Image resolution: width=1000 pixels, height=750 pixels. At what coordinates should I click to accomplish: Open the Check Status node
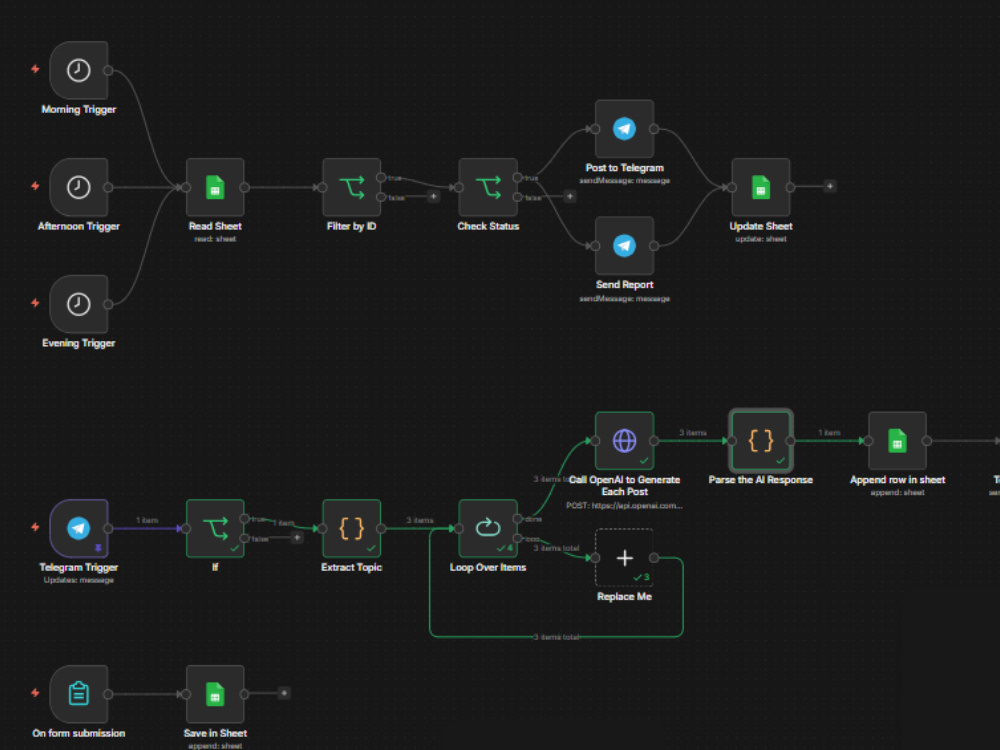488,187
